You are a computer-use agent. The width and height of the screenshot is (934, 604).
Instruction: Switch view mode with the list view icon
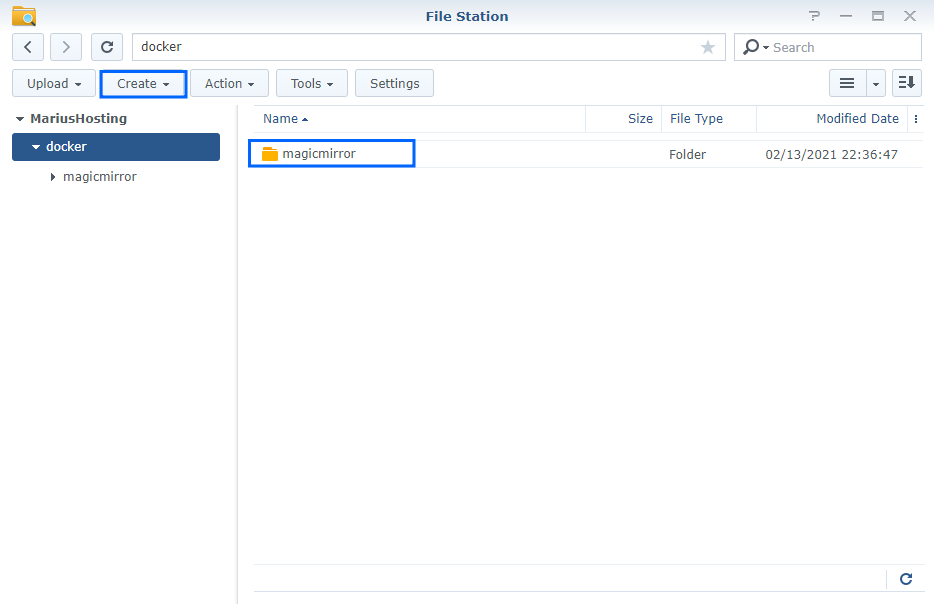[x=845, y=83]
